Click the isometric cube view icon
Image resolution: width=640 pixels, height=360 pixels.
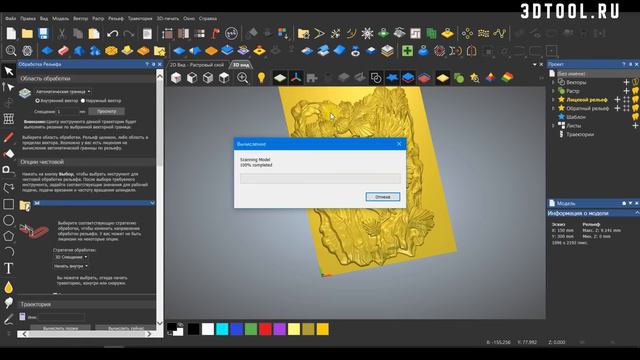(x=176, y=78)
